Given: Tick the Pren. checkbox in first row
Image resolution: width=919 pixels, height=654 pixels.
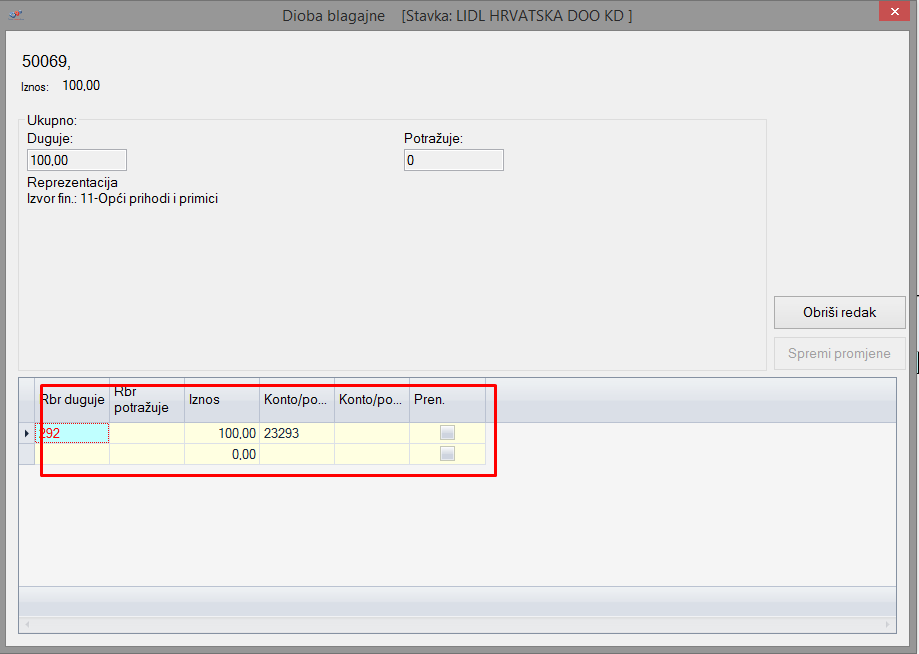Looking at the screenshot, I should tap(447, 433).
